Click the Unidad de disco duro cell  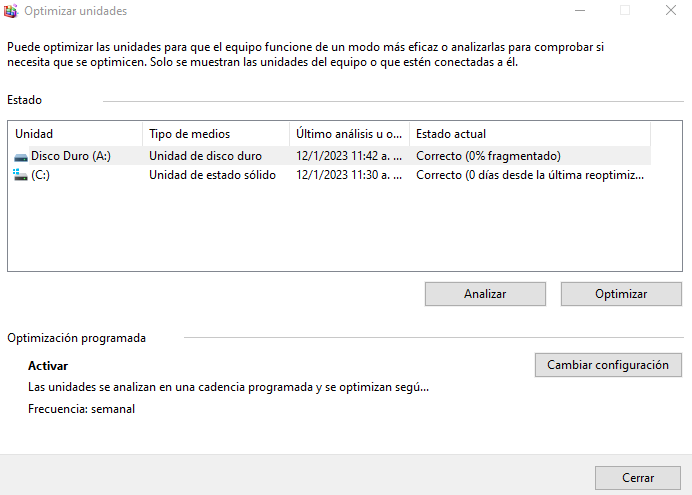click(205, 156)
